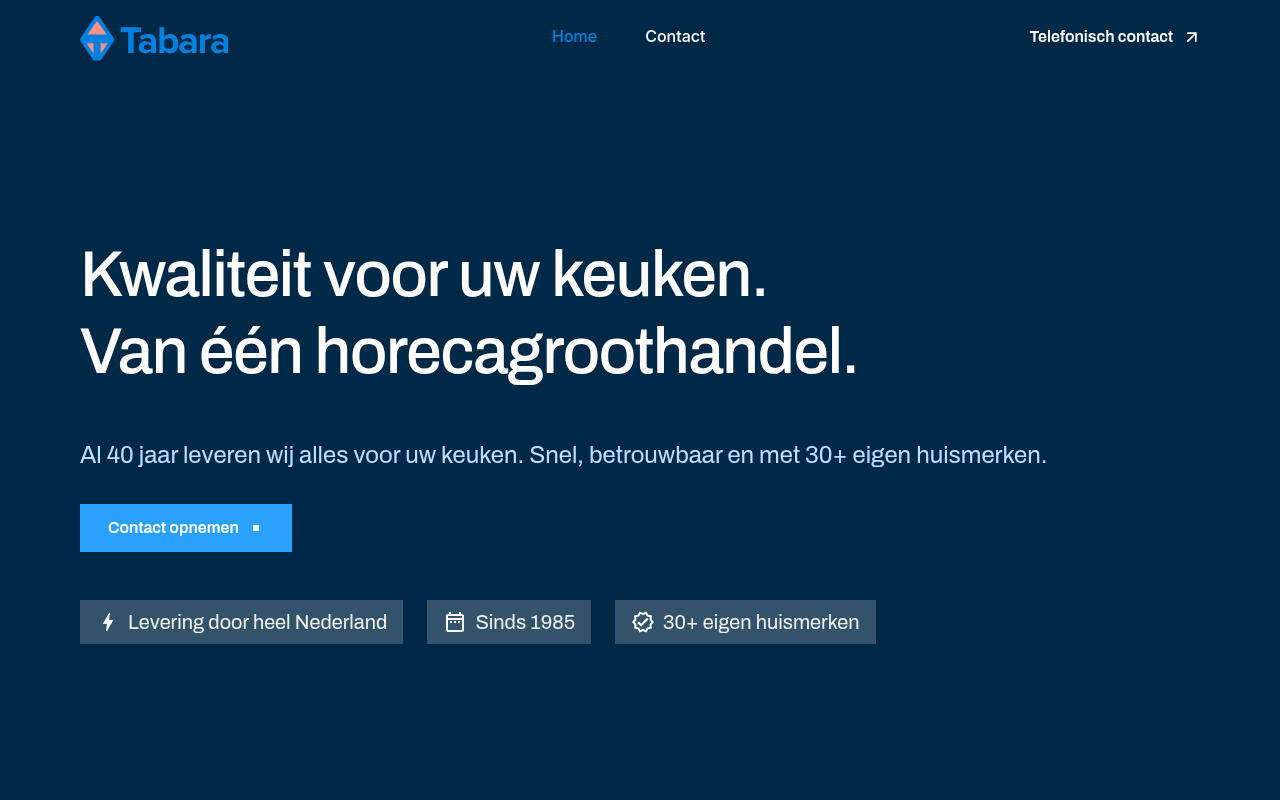Click the subtitle starting 'Al 40 jaar leveren'
This screenshot has width=1280, height=800.
[563, 455]
